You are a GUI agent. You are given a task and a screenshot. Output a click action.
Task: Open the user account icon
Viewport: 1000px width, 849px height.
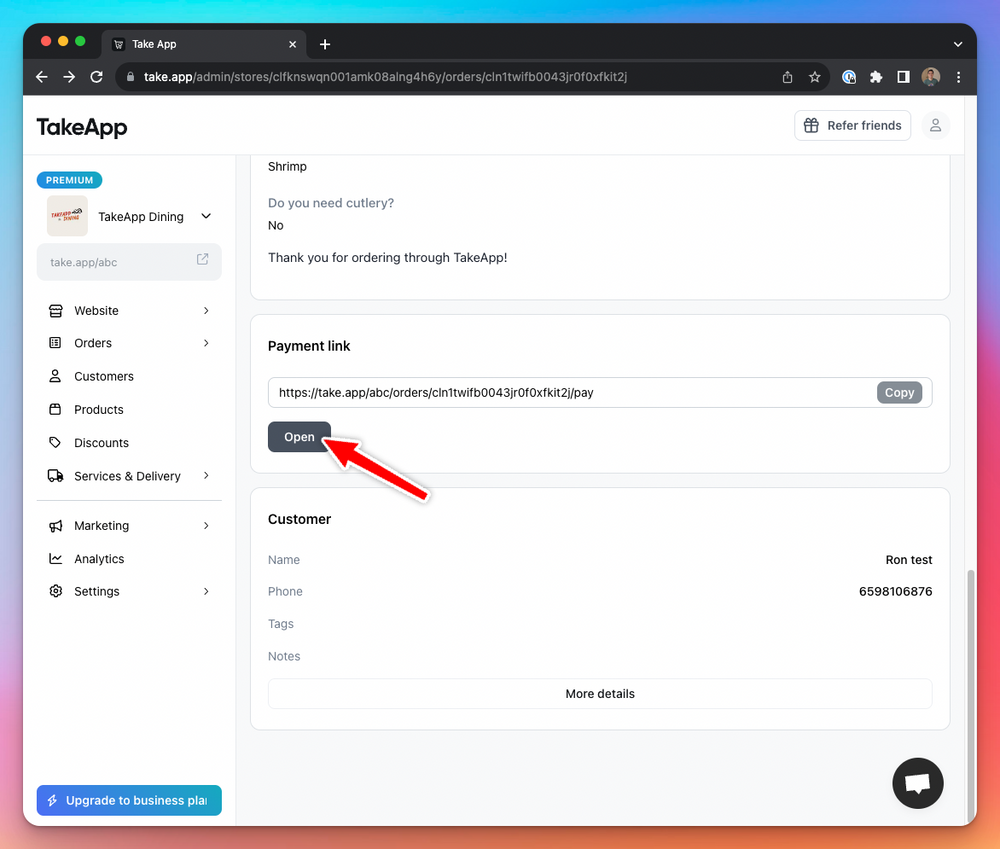pos(935,126)
